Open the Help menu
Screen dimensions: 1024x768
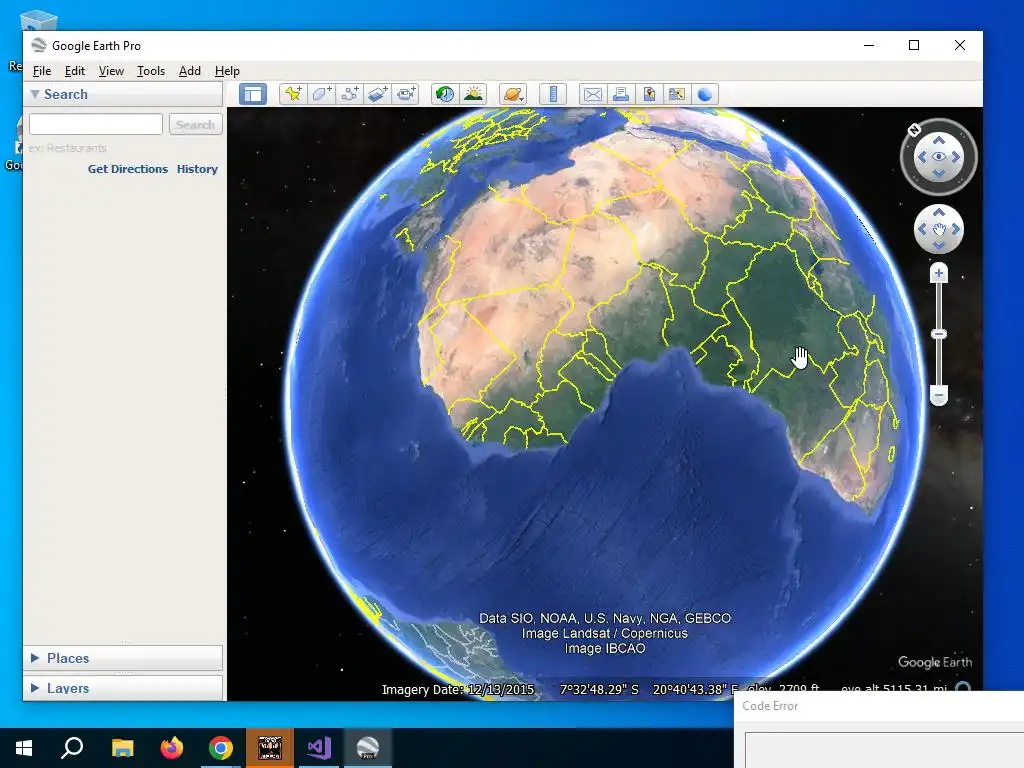[x=227, y=71]
